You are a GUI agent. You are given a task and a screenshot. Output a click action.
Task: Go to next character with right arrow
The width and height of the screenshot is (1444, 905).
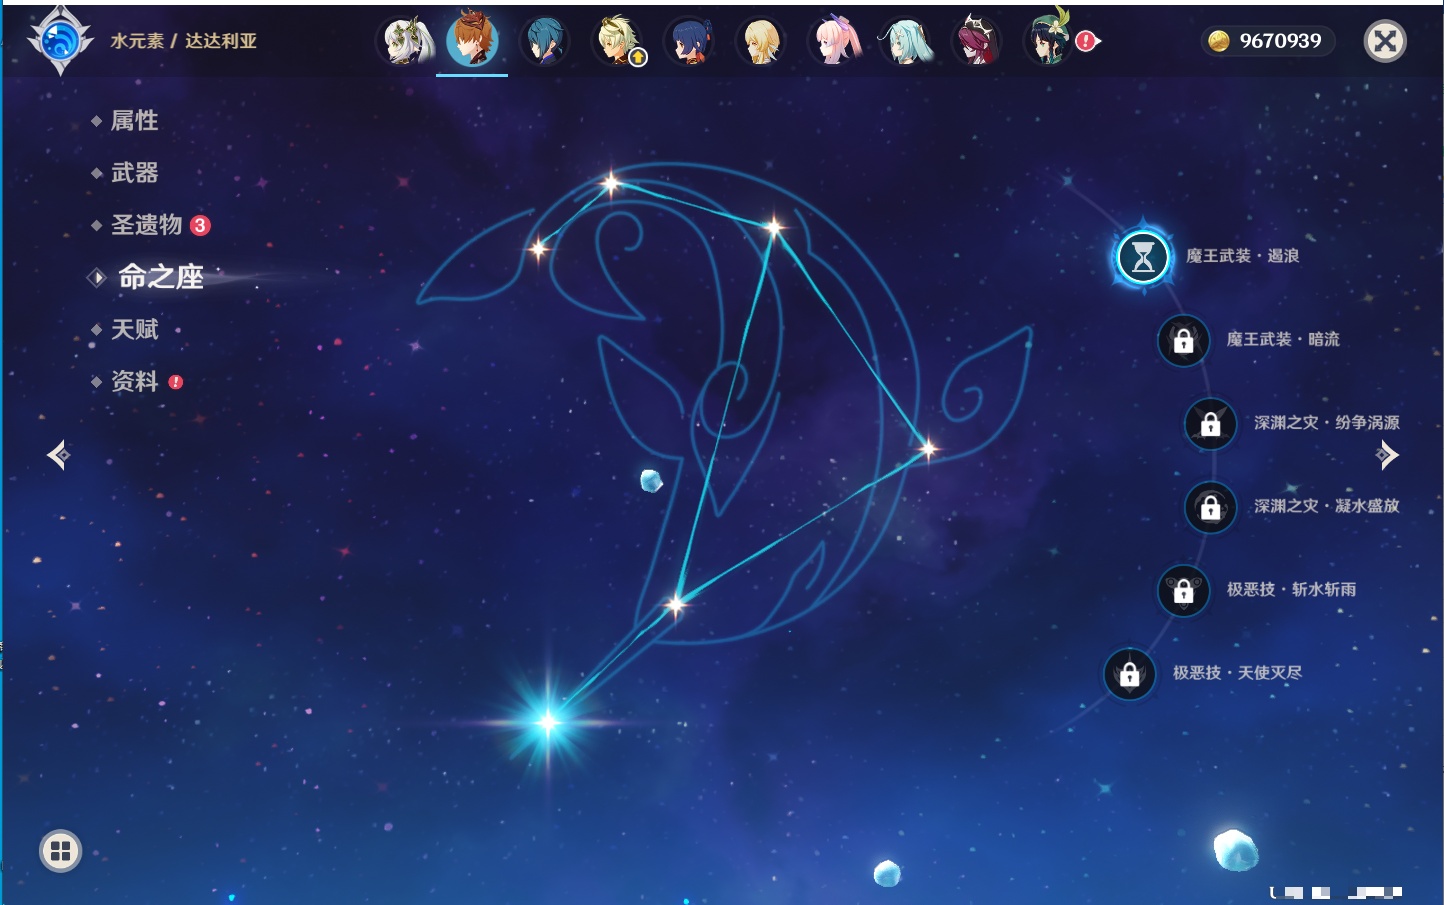tap(1387, 455)
